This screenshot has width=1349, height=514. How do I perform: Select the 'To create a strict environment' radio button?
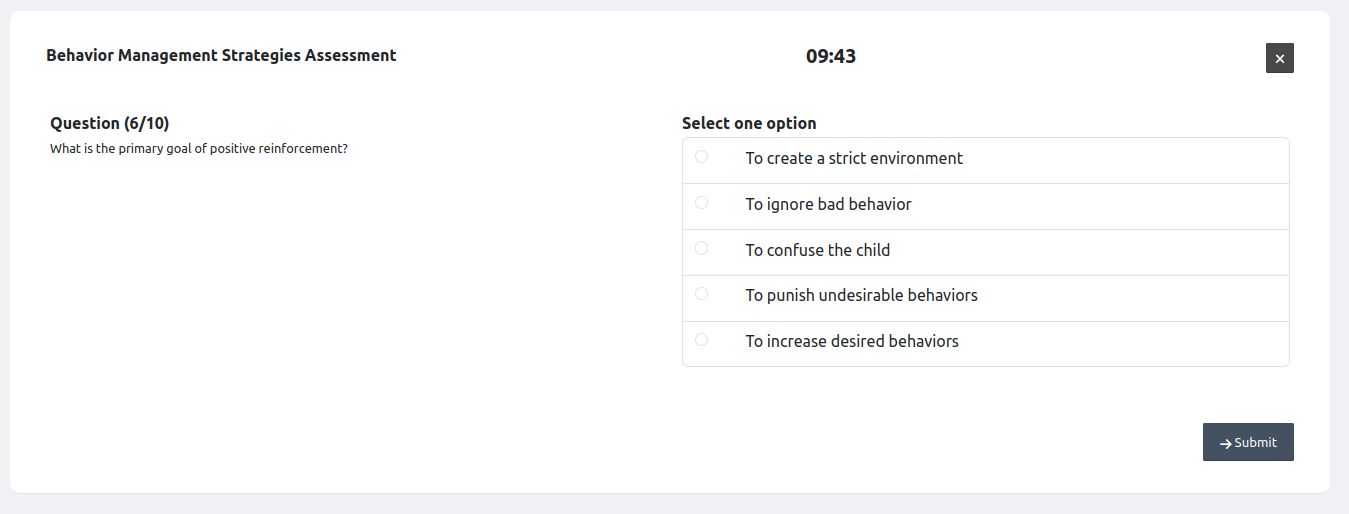coord(701,157)
